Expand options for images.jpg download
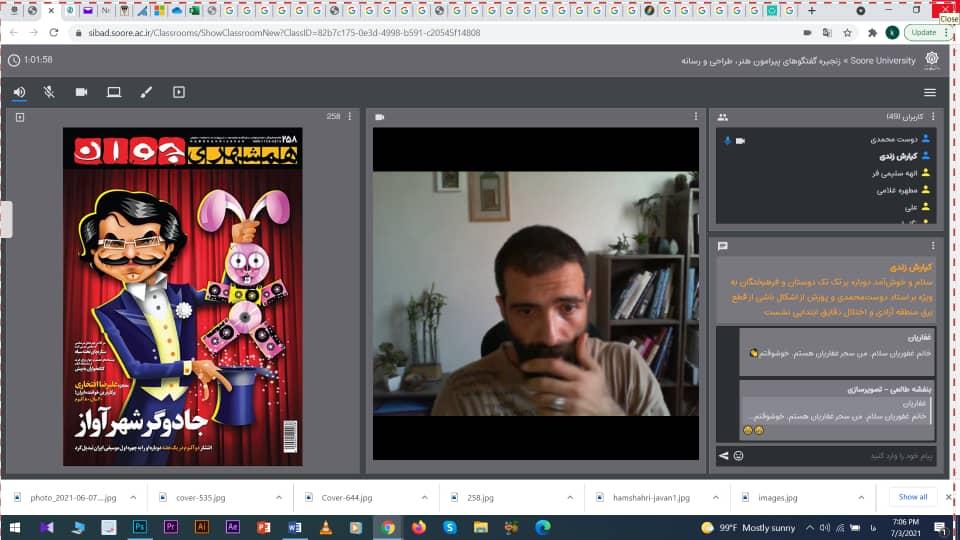960x540 pixels. [861, 498]
